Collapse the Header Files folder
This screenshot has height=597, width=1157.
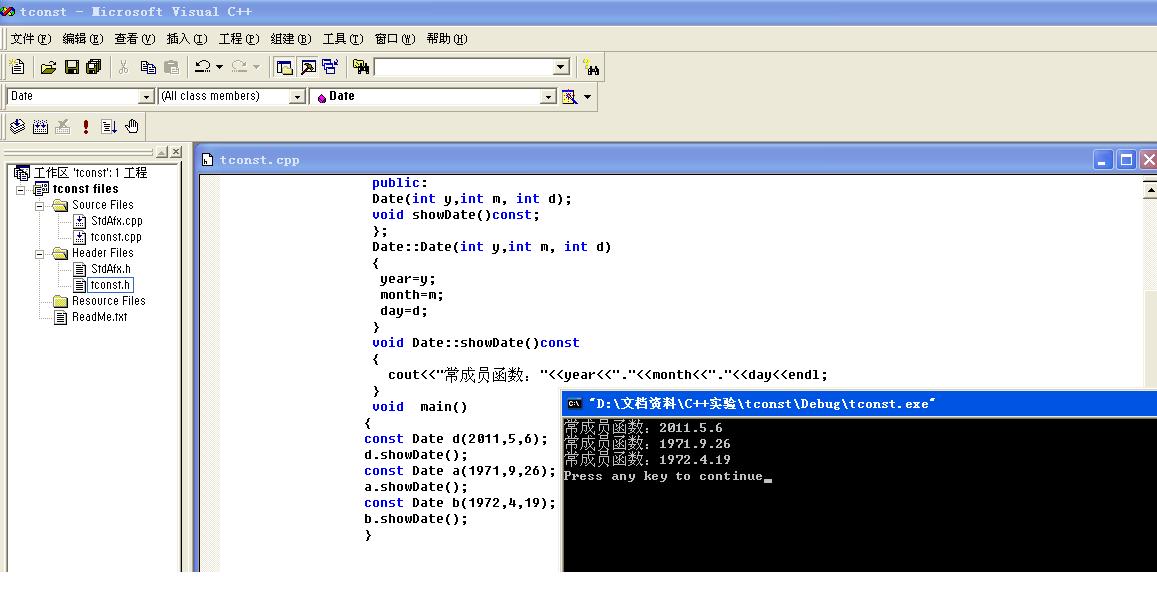point(40,254)
